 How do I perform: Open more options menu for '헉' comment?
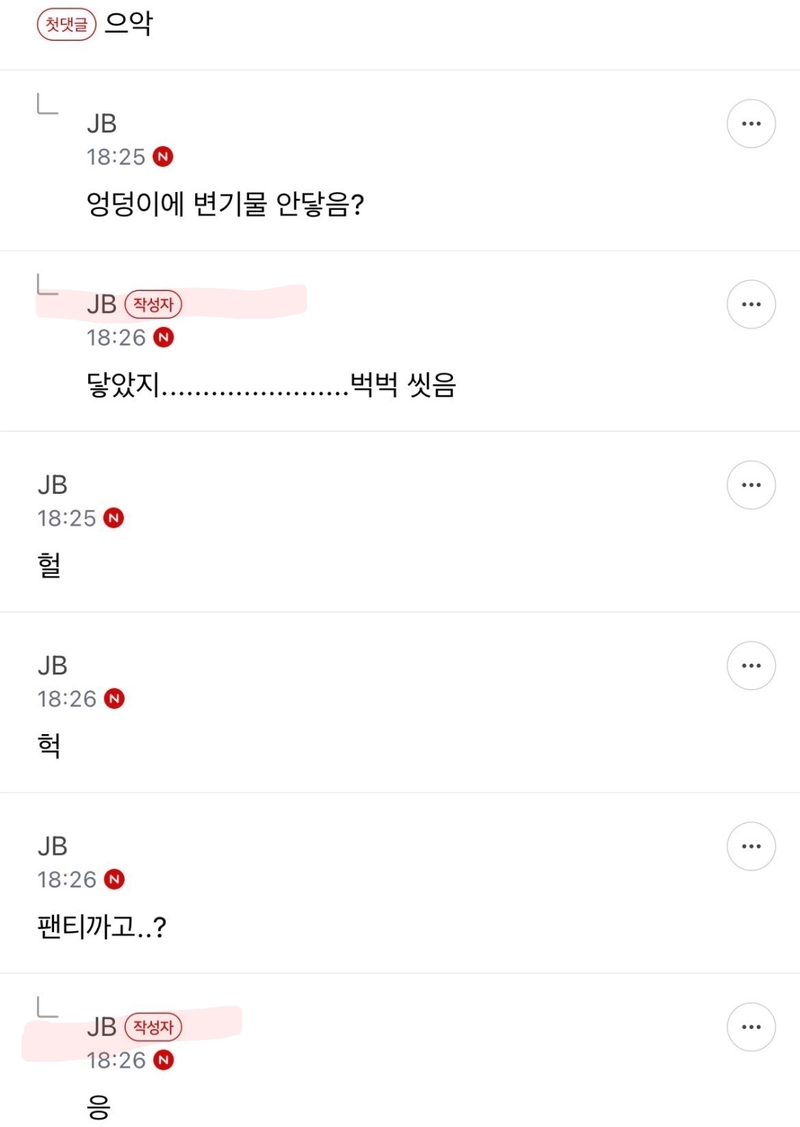(x=751, y=666)
